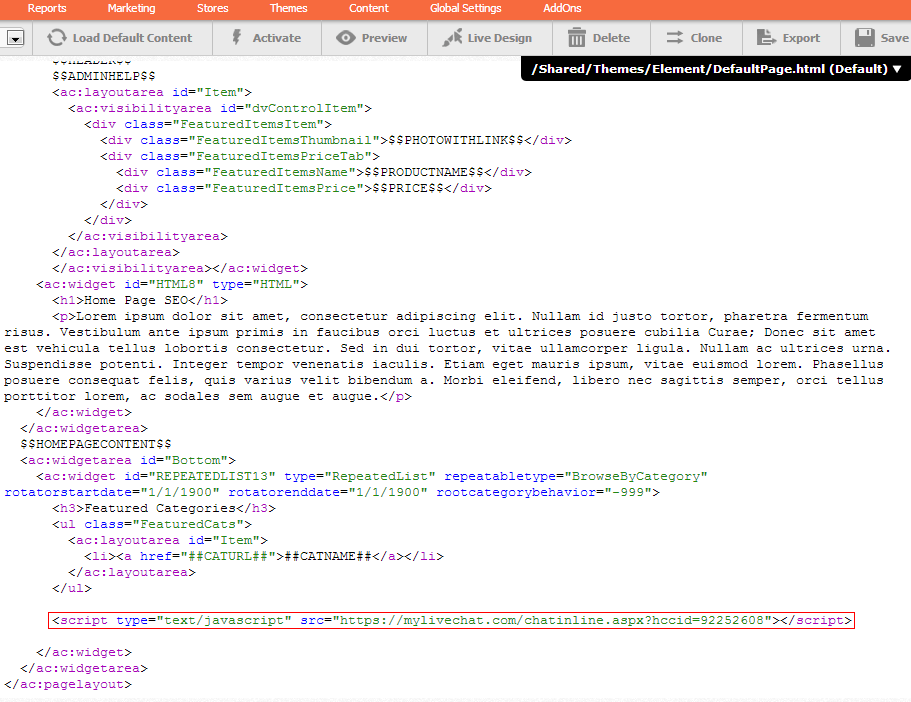Click the AddOns menu

pyautogui.click(x=562, y=8)
